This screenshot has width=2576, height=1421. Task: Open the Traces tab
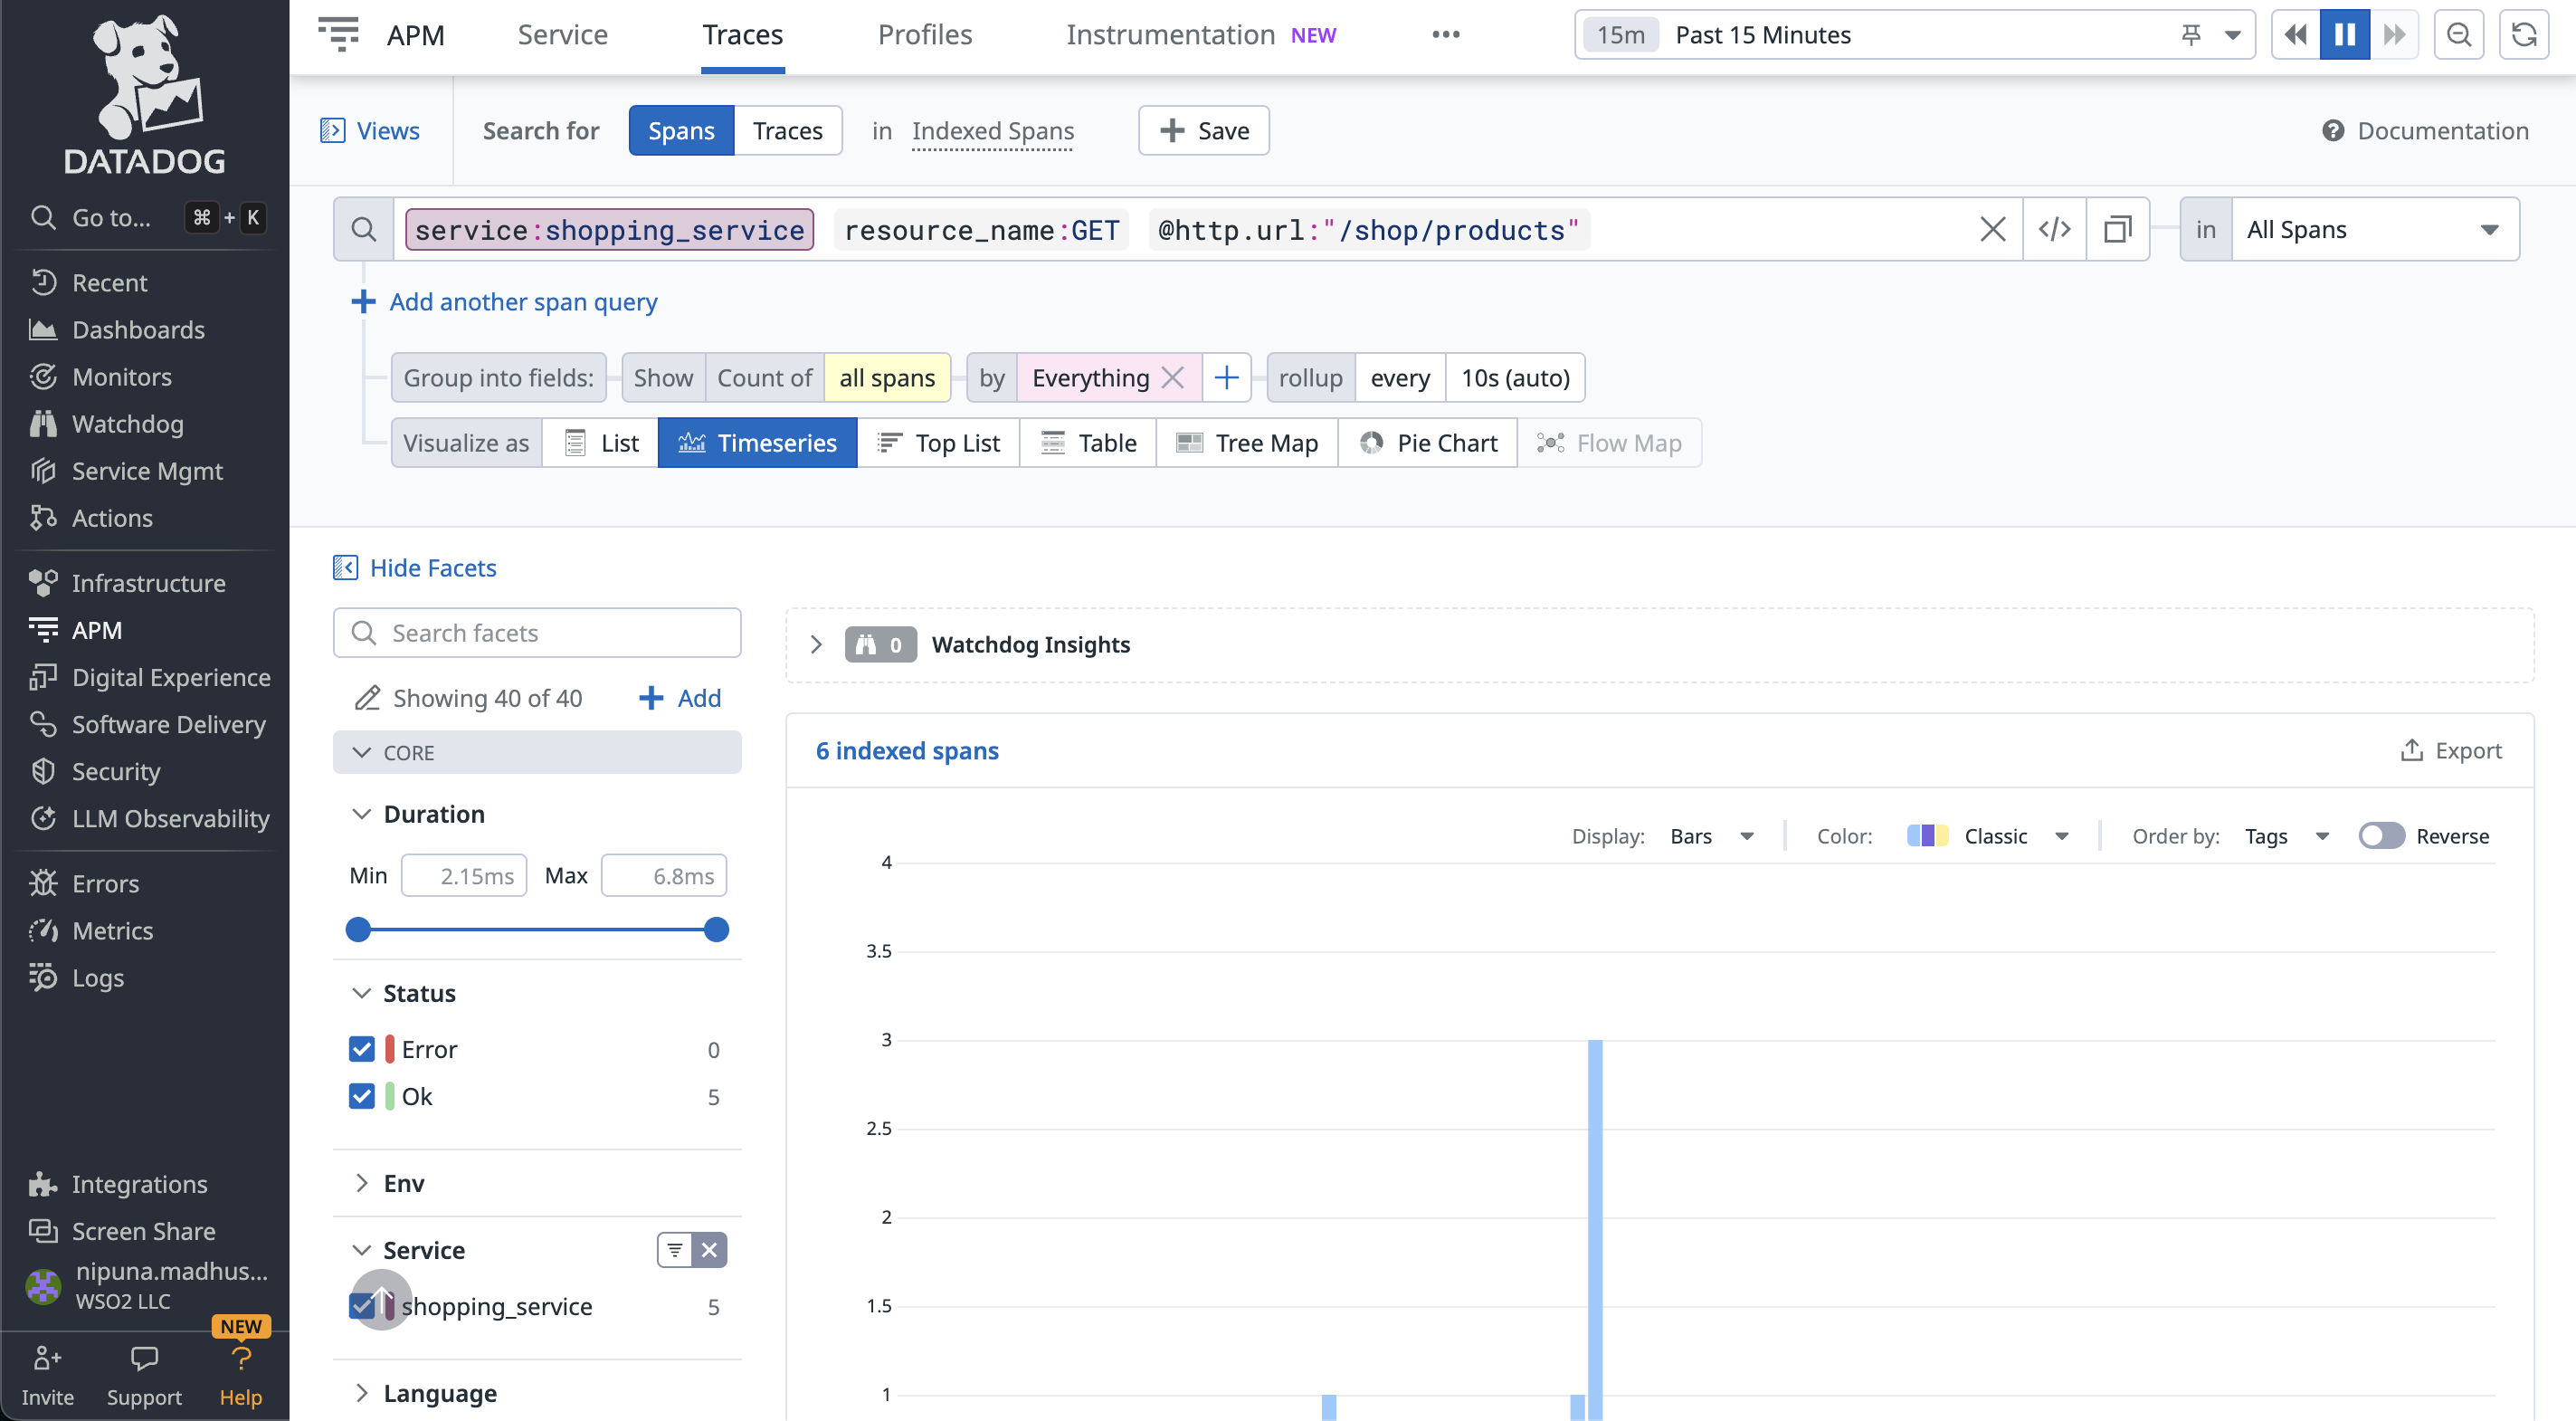[x=743, y=35]
